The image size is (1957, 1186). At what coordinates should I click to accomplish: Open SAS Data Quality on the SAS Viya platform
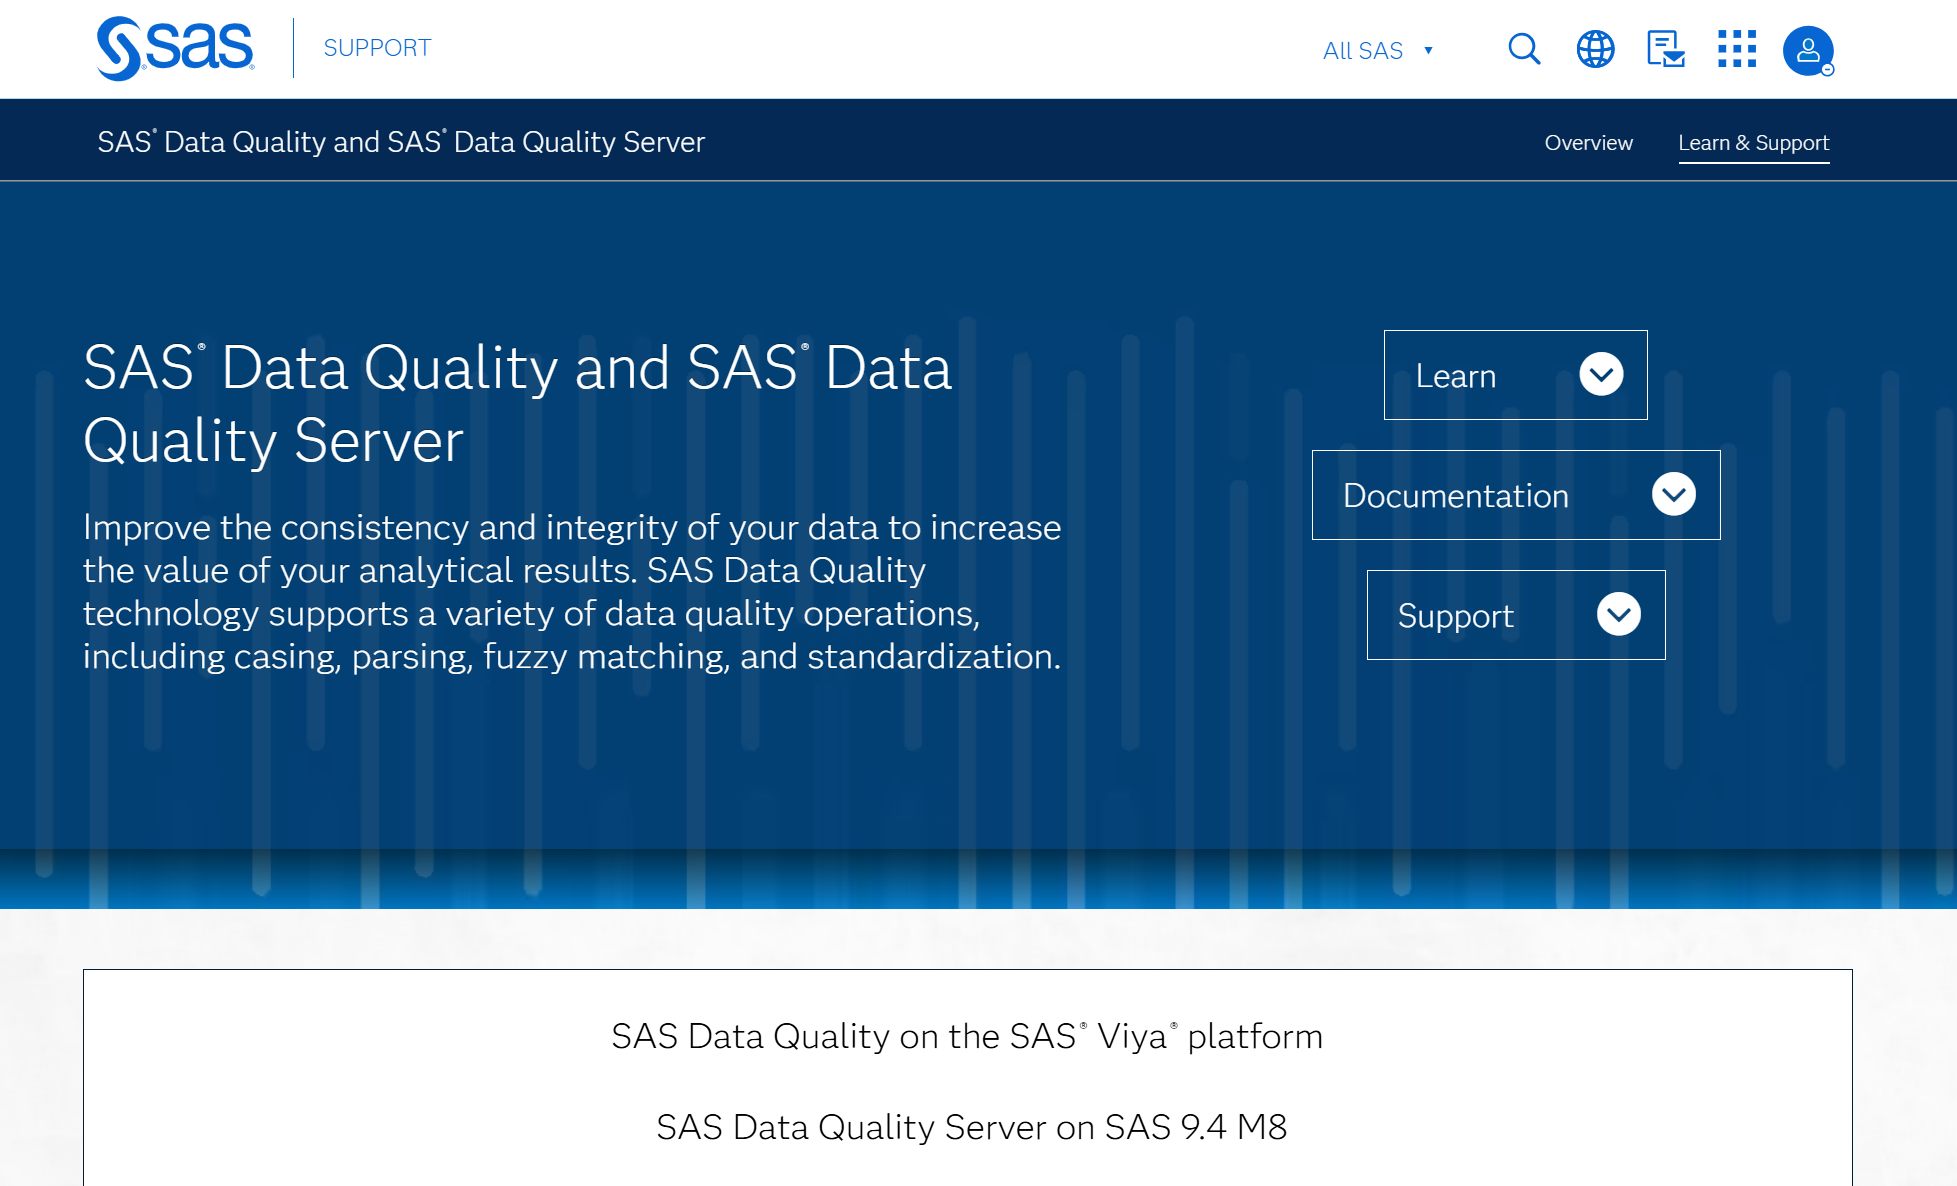(x=967, y=1037)
